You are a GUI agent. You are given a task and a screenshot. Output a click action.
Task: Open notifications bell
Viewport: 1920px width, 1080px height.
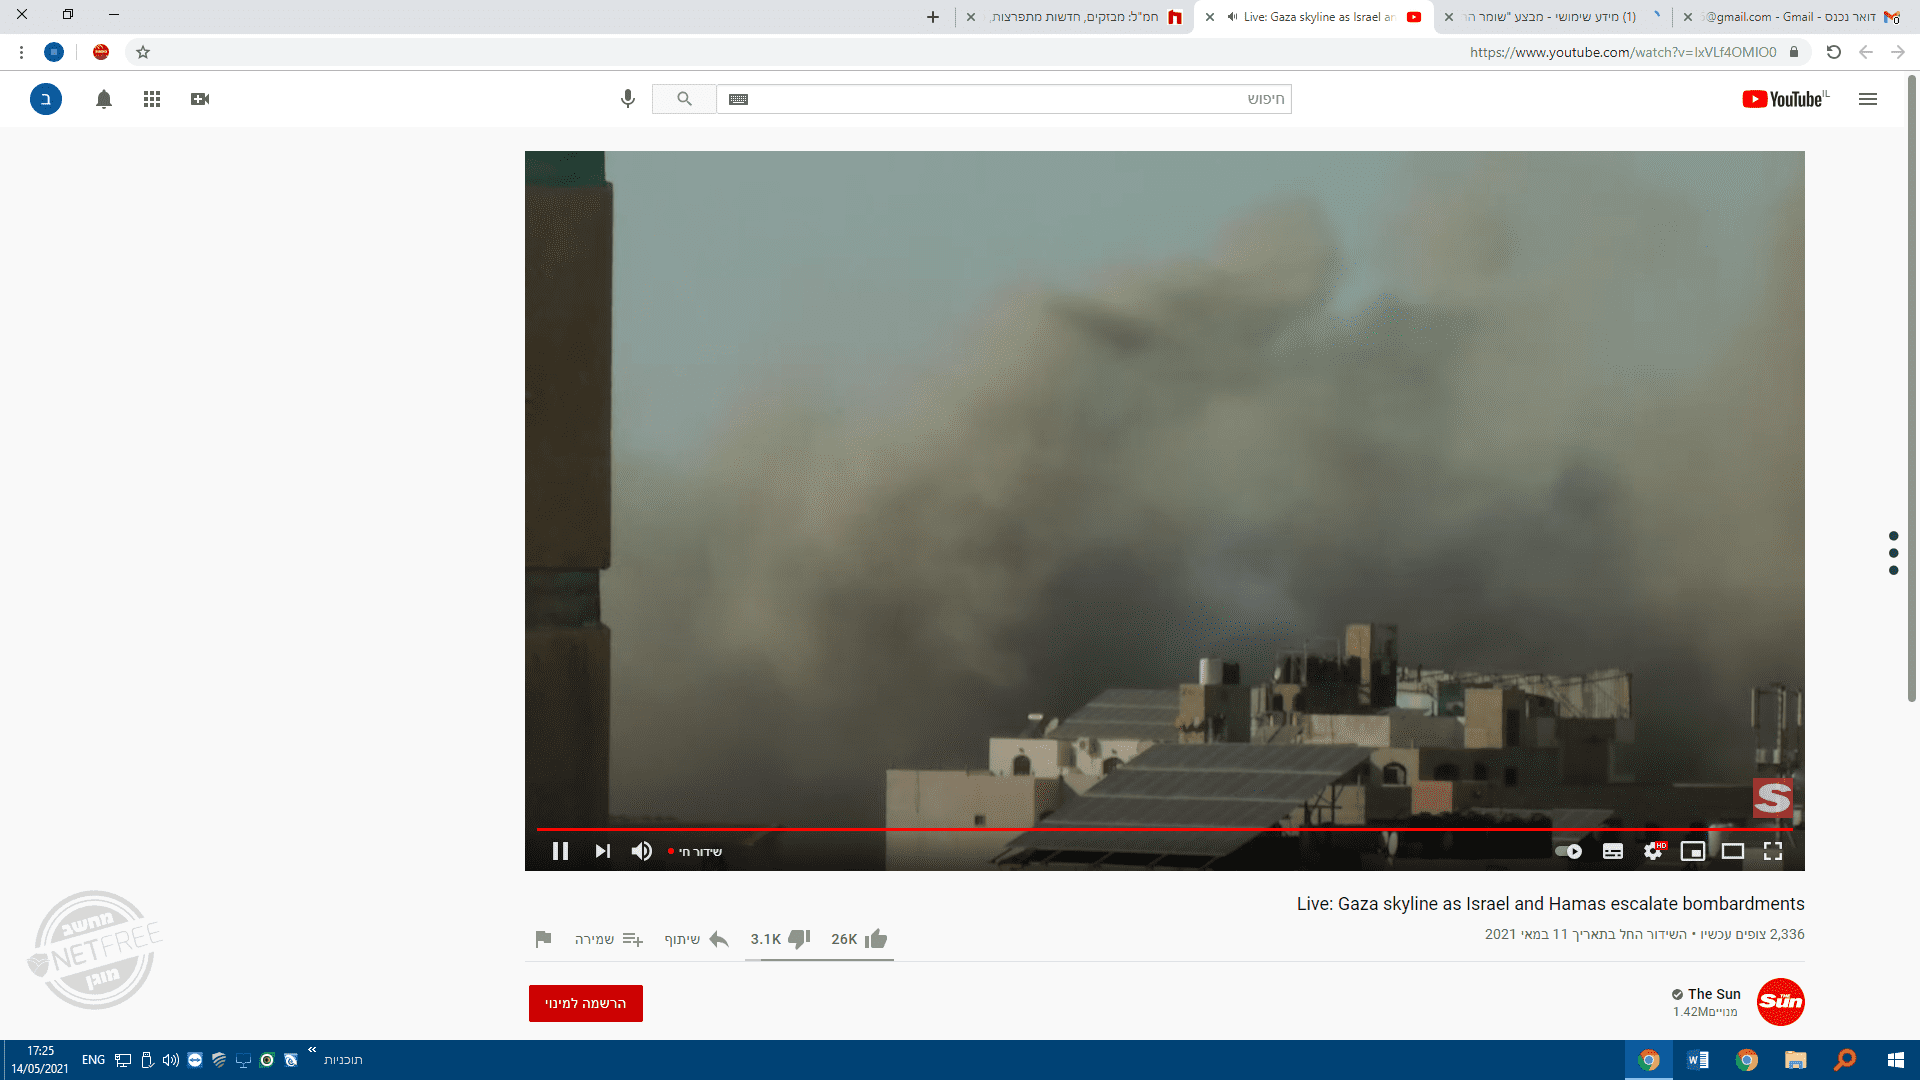[x=104, y=99]
